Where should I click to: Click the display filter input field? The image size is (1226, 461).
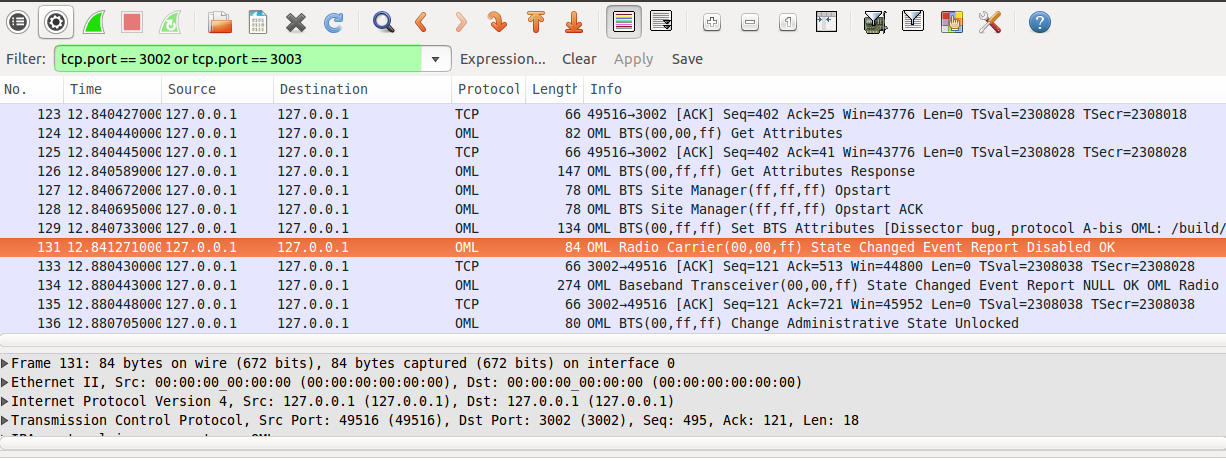pyautogui.click(x=240, y=59)
